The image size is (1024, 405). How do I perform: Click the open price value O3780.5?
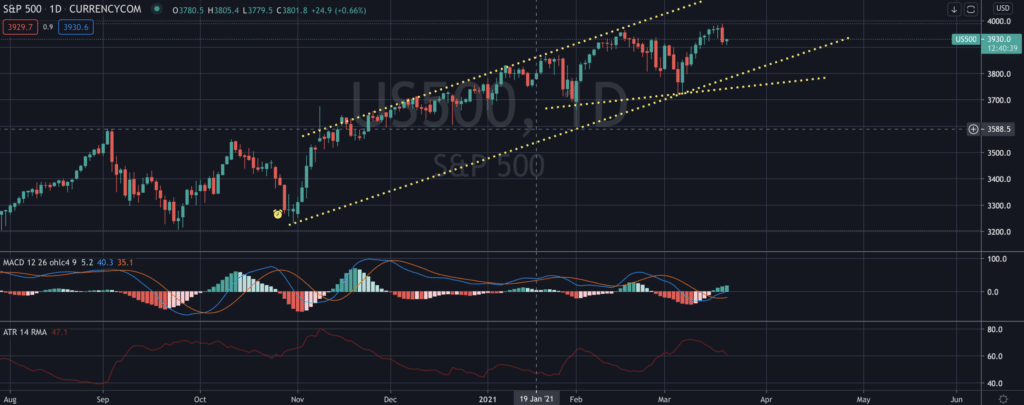pos(189,10)
